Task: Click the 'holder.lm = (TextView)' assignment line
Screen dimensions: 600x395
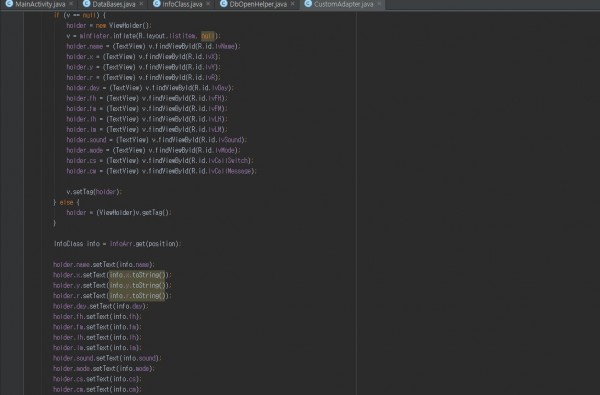Action: pos(147,129)
